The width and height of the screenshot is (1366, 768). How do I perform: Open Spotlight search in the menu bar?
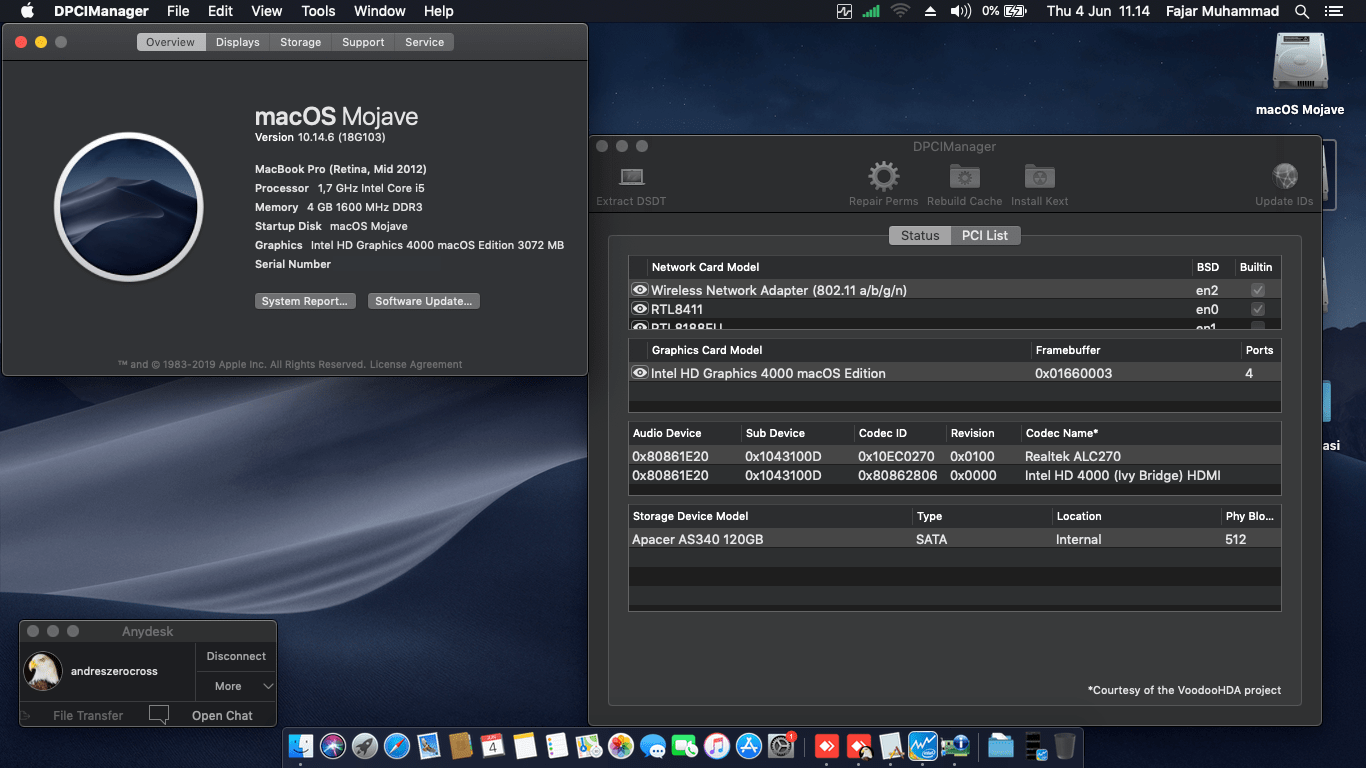[x=1301, y=11]
